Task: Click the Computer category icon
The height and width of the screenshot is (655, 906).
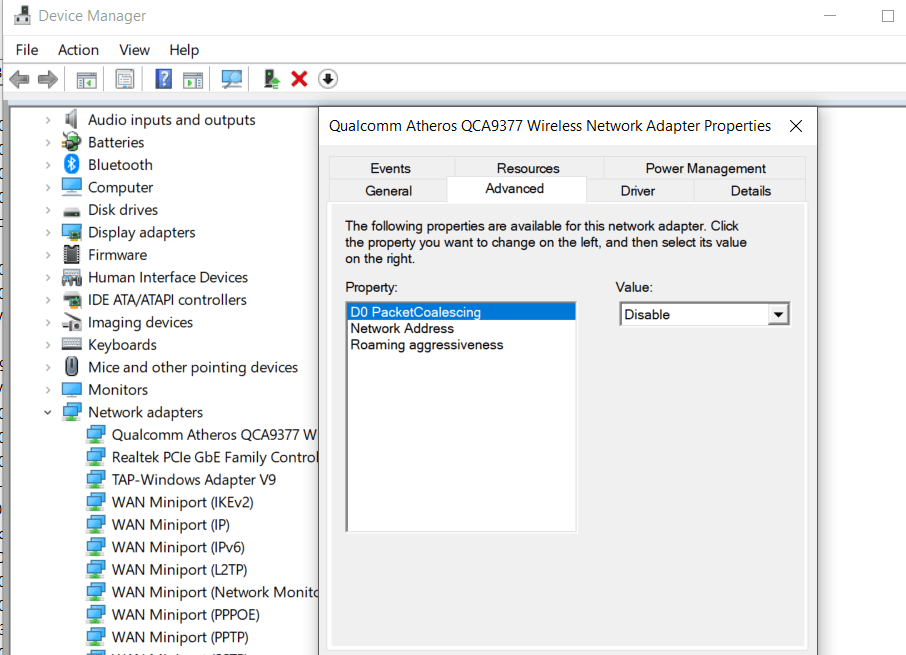Action: pos(72,187)
